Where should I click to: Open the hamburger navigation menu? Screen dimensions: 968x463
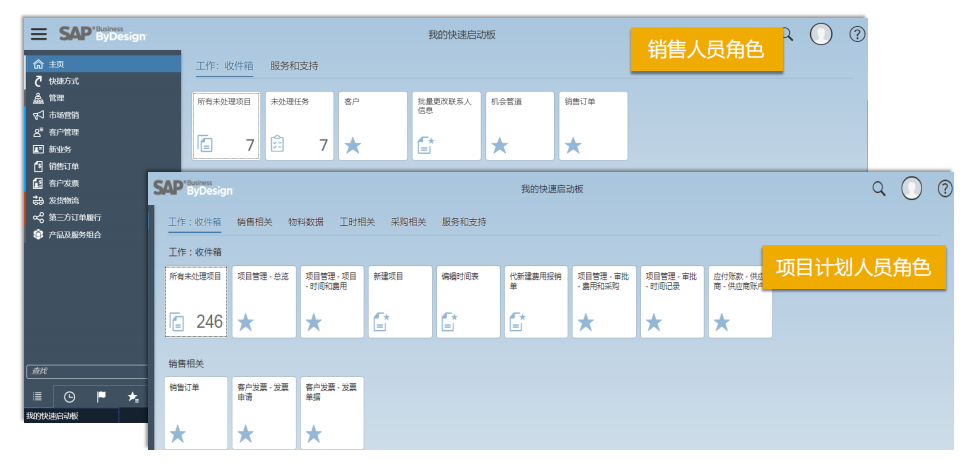[x=38, y=34]
